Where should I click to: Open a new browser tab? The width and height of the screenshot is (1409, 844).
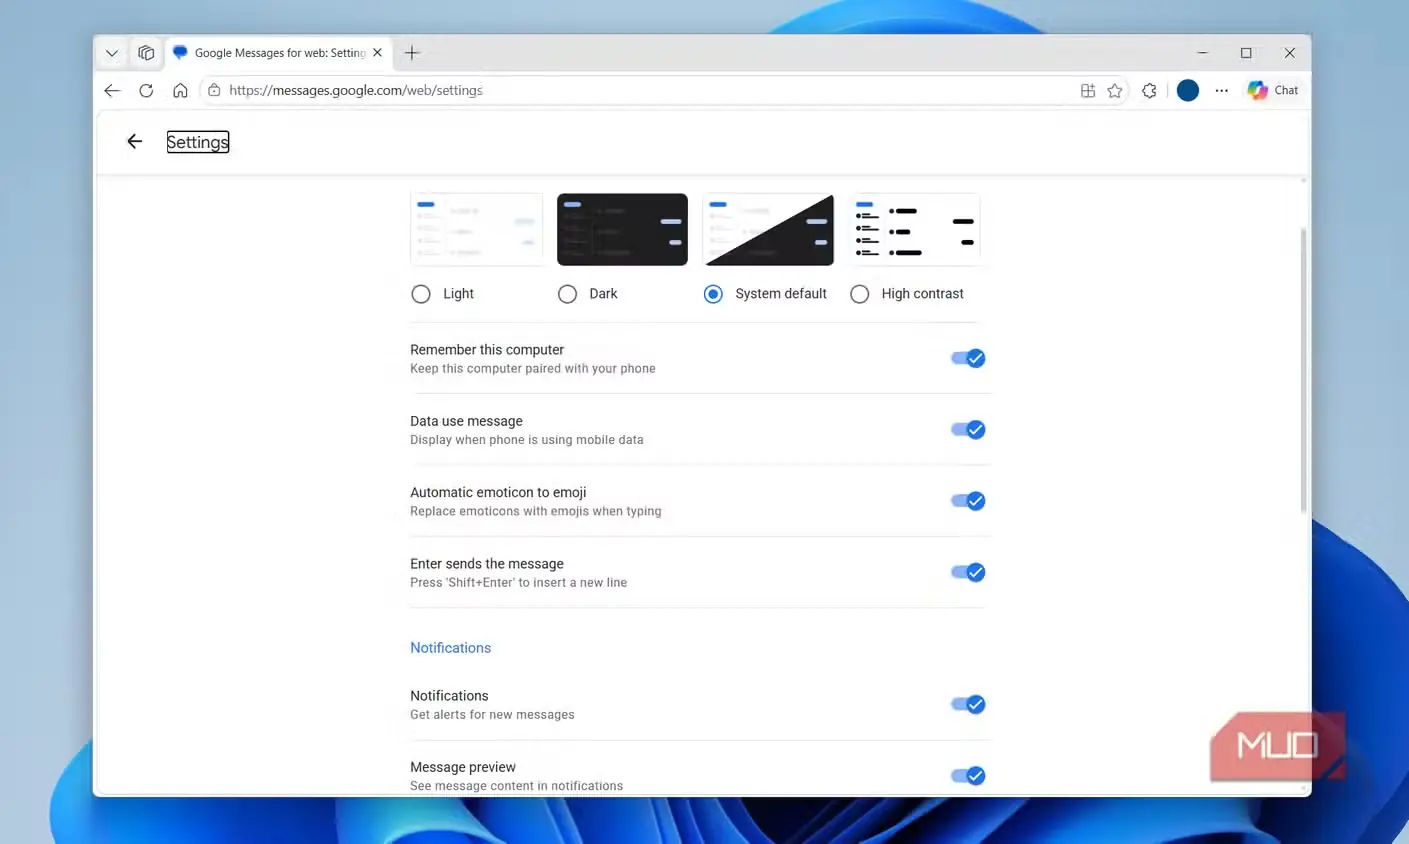pyautogui.click(x=412, y=53)
